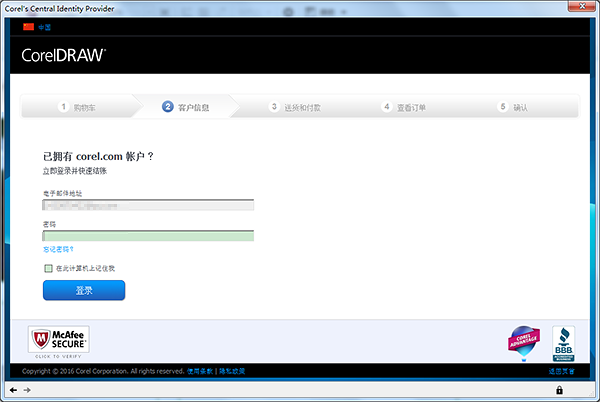Select step 2 客户信息 tab
This screenshot has width=600, height=402.
coord(190,106)
